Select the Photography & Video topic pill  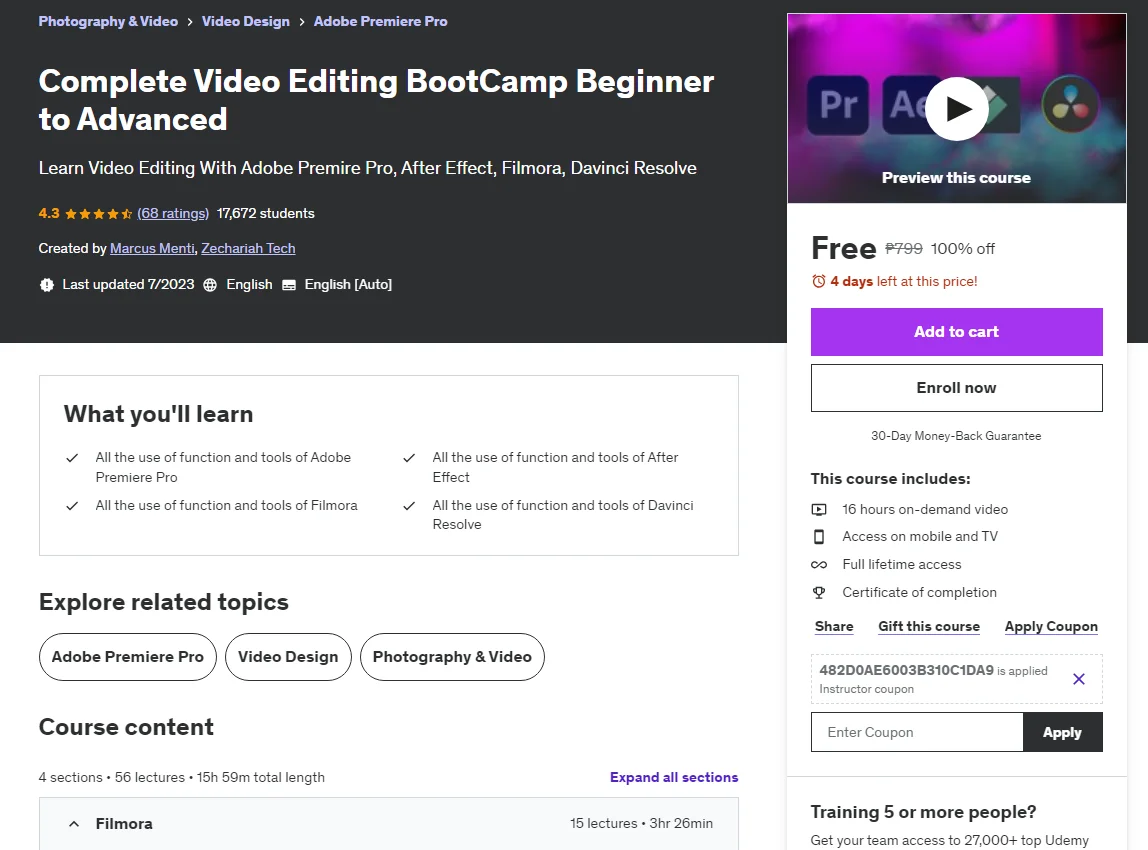[452, 657]
